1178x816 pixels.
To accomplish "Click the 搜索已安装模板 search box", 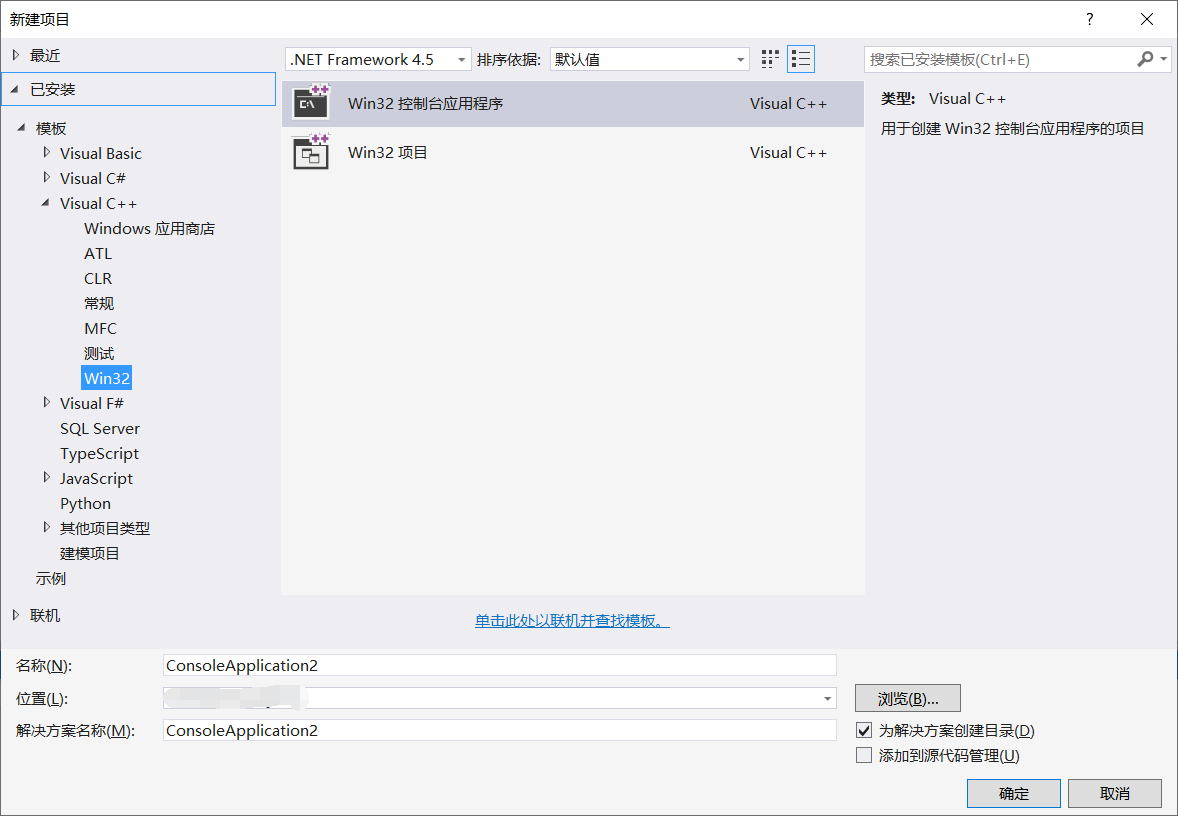I will [999, 59].
